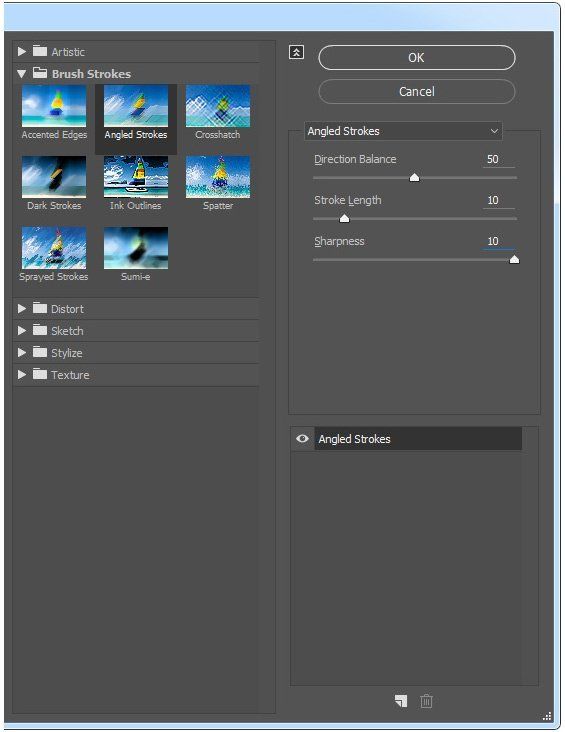Screen dimensions: 565x732
Task: Click the Distort folder icon
Action: coord(40,308)
